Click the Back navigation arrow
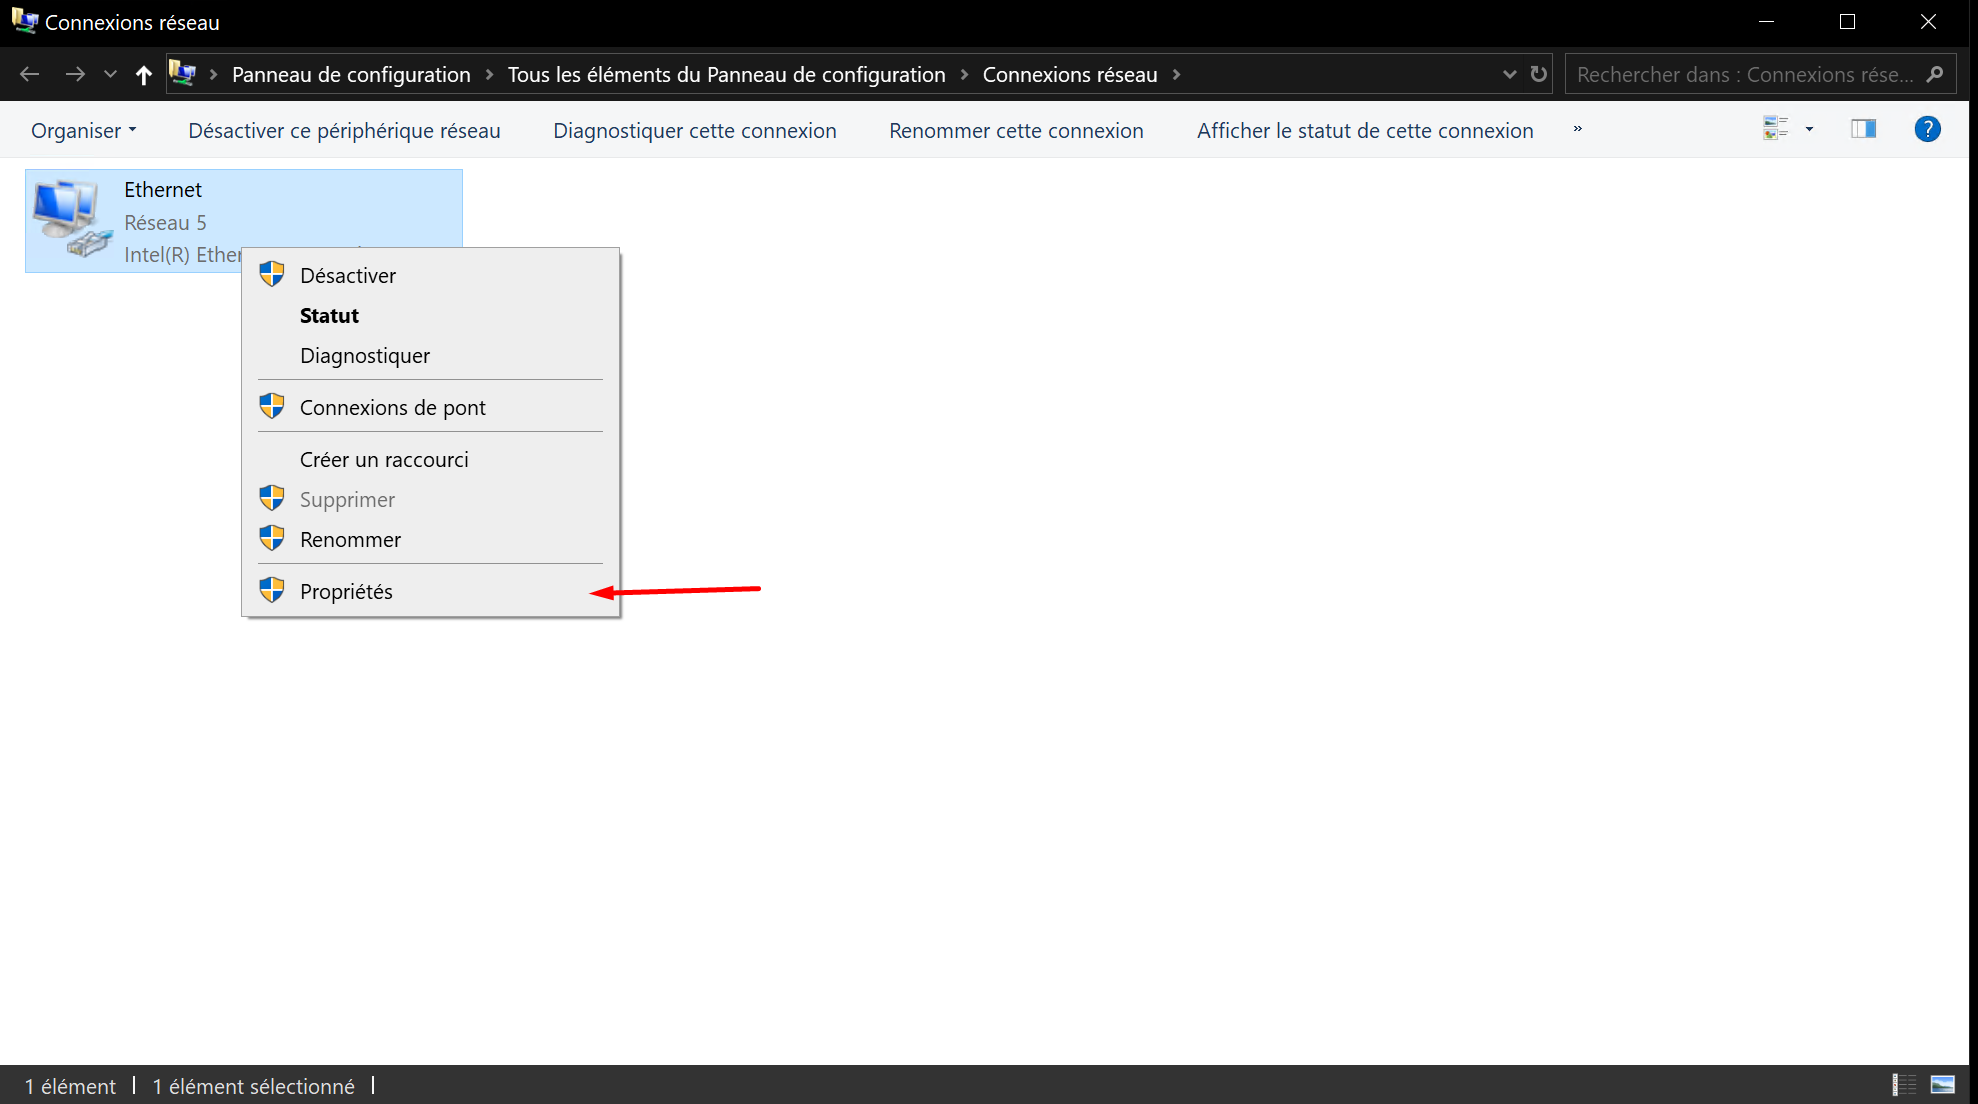 click(x=29, y=74)
